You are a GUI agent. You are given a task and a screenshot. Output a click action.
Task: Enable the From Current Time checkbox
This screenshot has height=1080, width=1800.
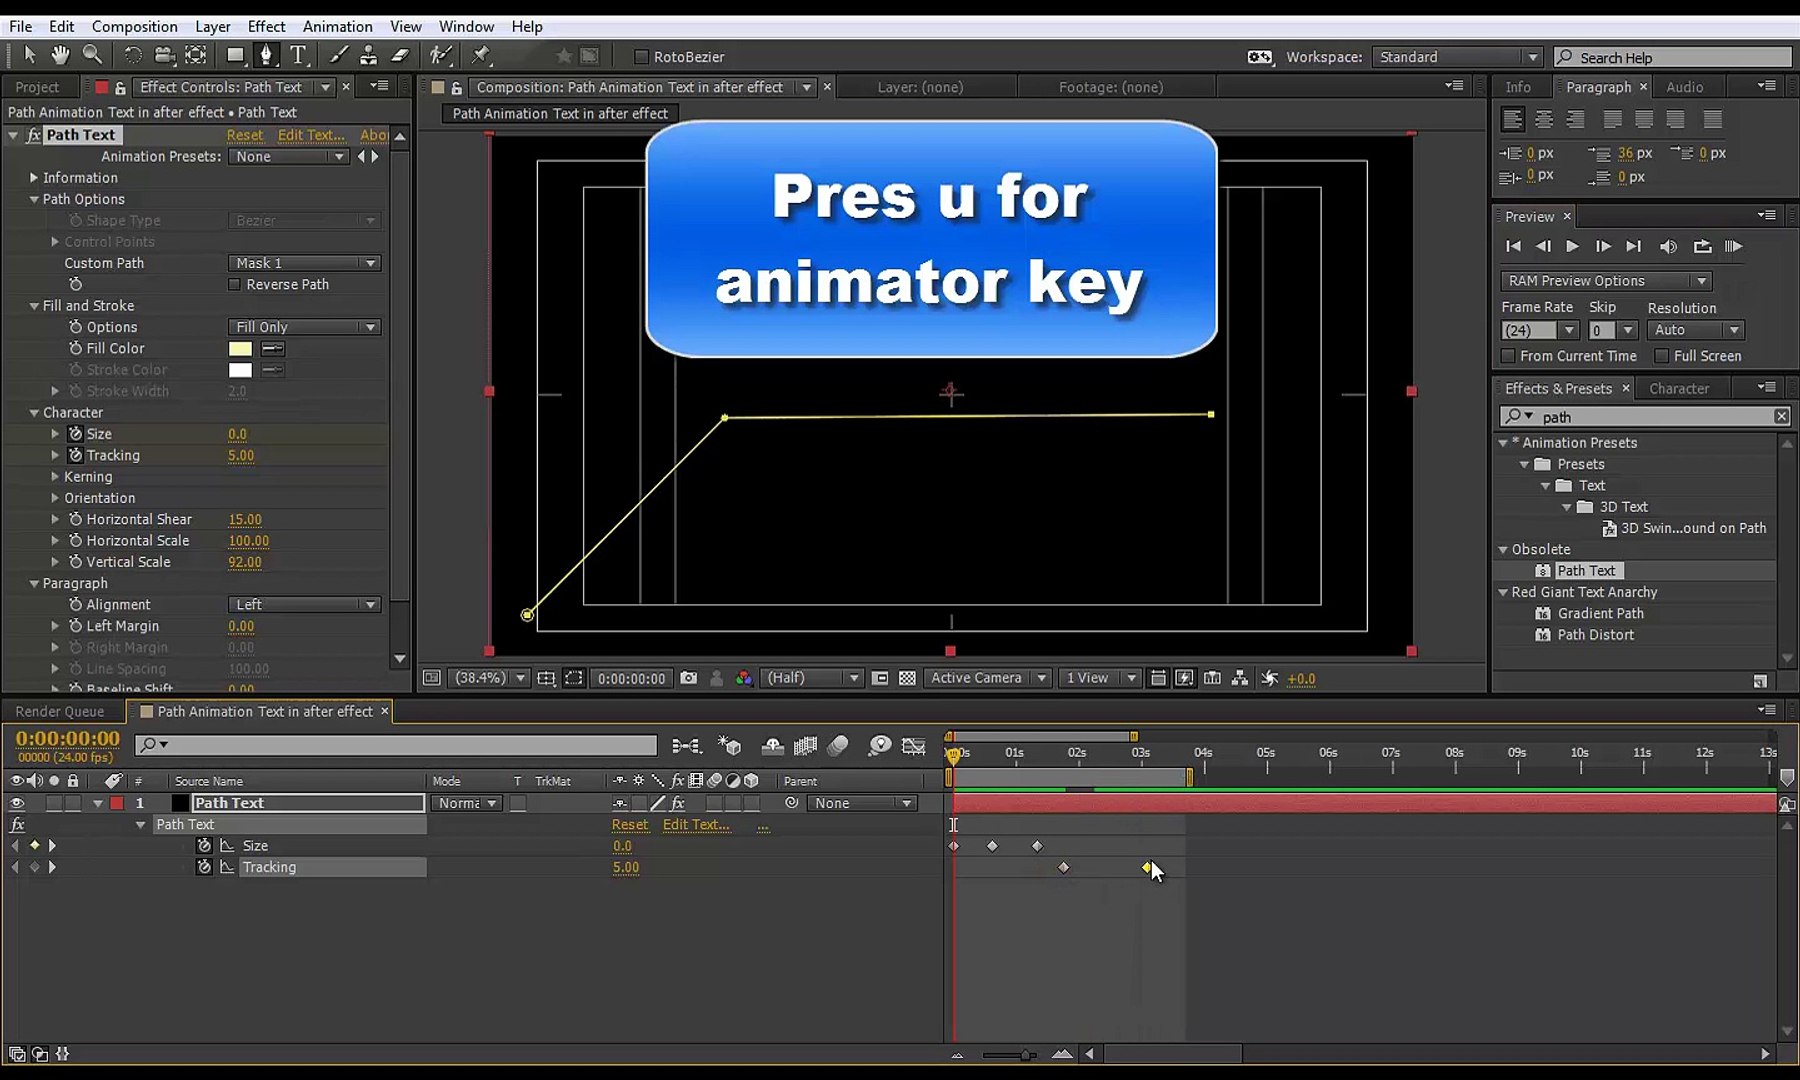[x=1509, y=356]
